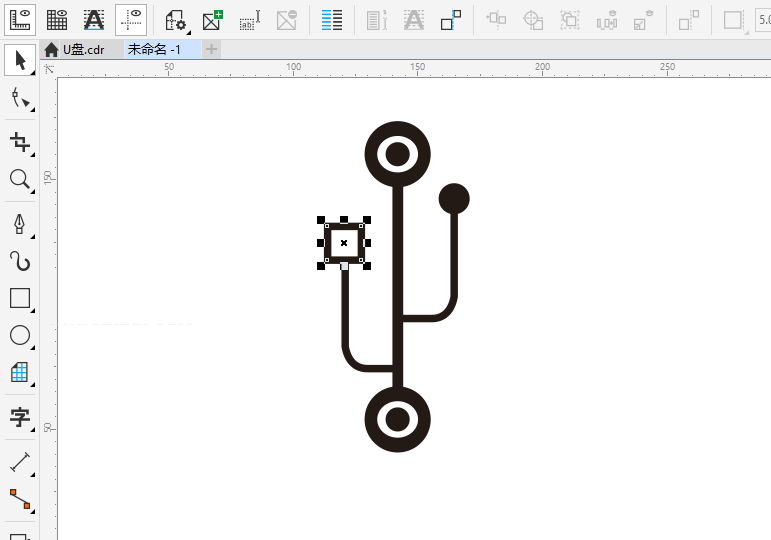Select the Shape edit tool

pyautogui.click(x=20, y=98)
